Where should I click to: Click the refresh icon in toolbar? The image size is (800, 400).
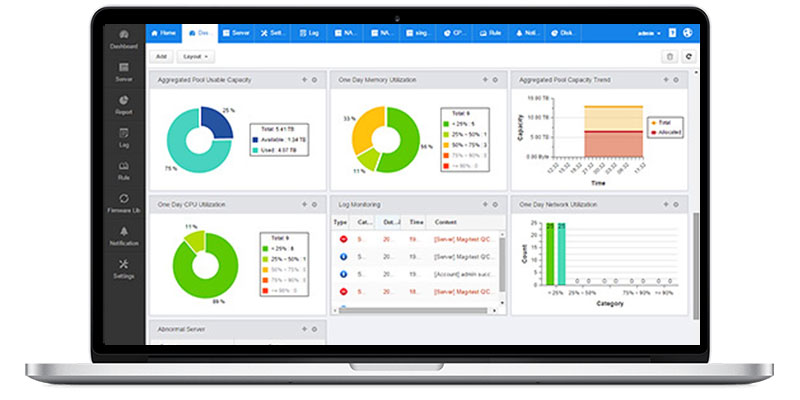(689, 57)
